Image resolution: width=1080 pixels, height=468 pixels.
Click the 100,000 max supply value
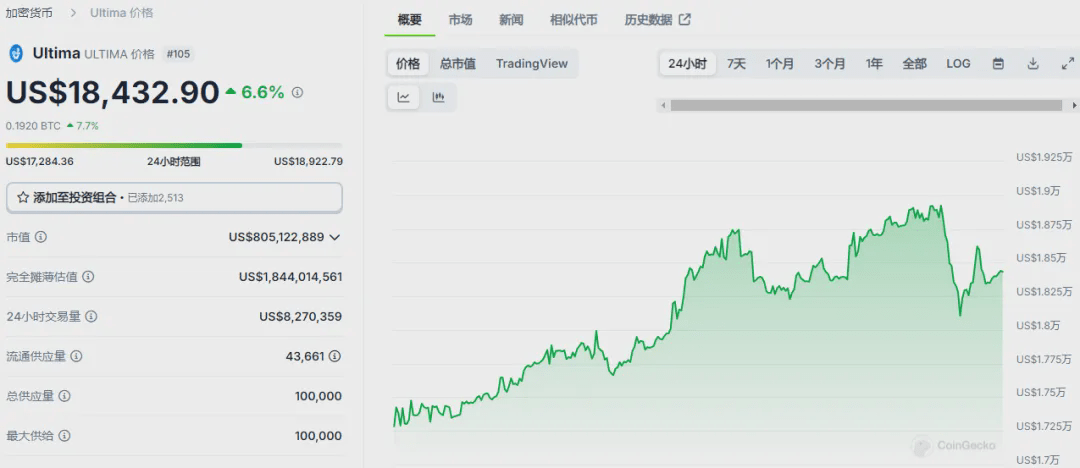pos(318,436)
